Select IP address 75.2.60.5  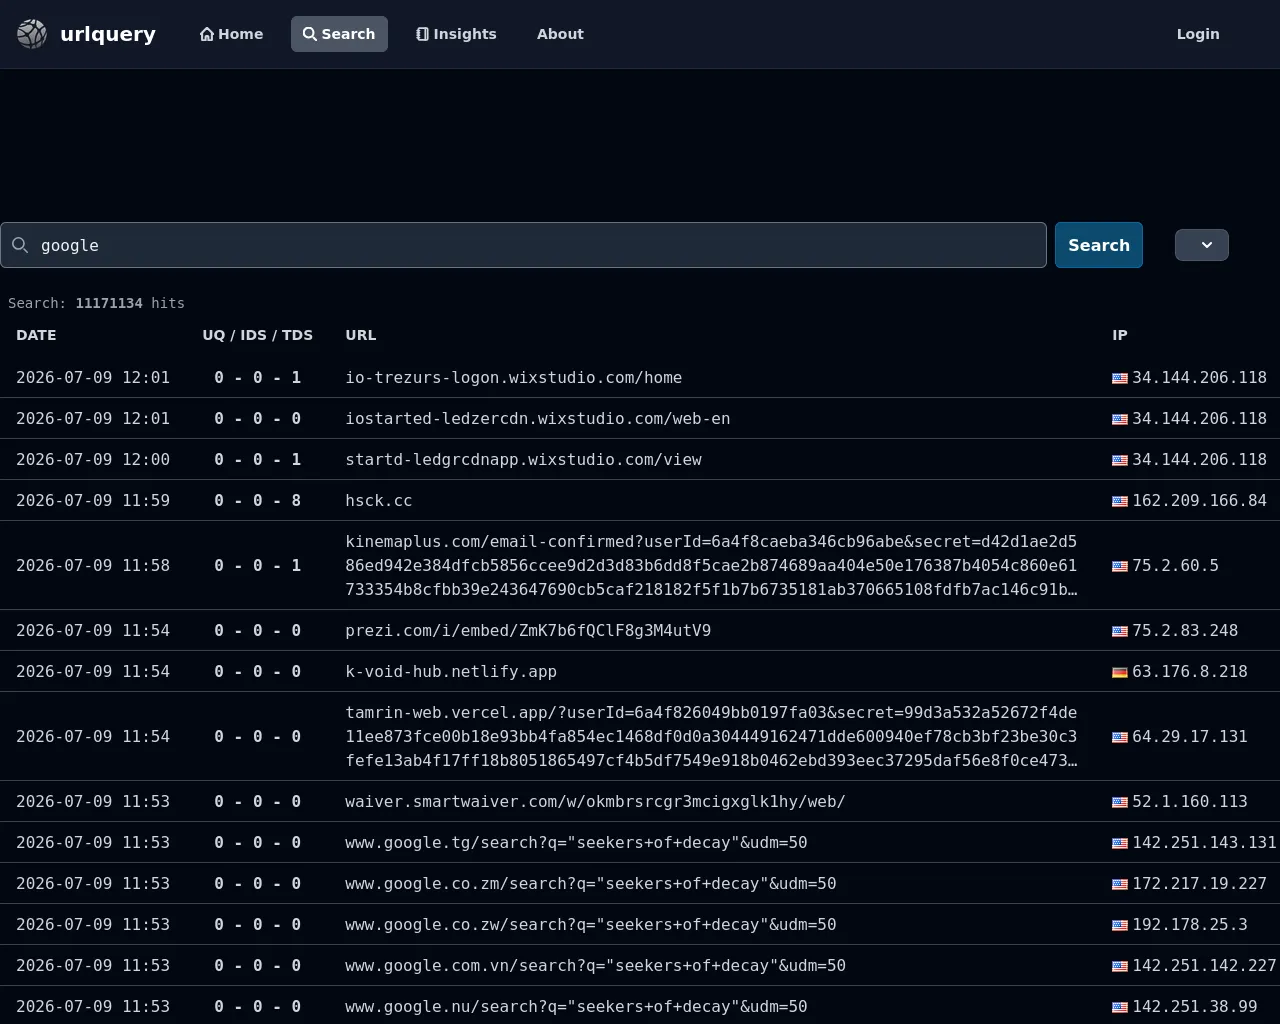coord(1175,566)
